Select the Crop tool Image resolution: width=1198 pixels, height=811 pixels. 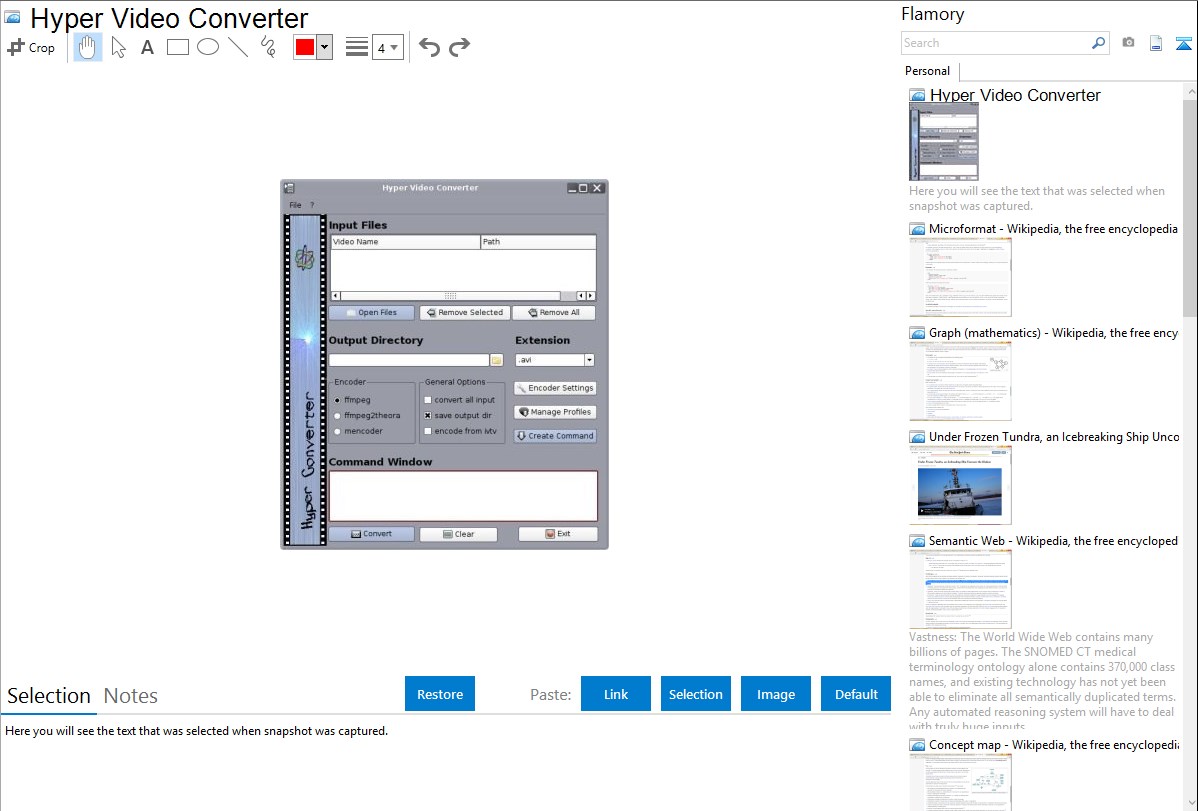(x=31, y=47)
